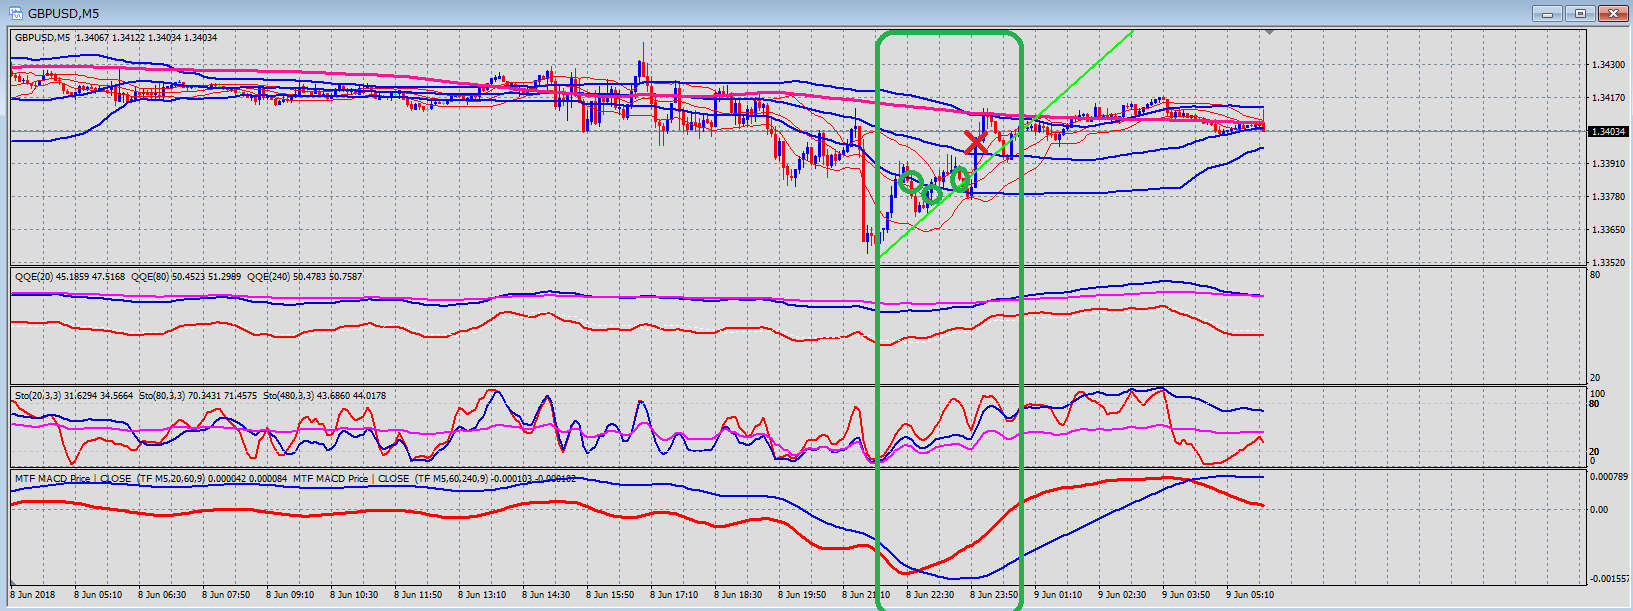The image size is (1633, 611).
Task: Click the chart shift triangle marker at top of chart
Action: (1269, 33)
